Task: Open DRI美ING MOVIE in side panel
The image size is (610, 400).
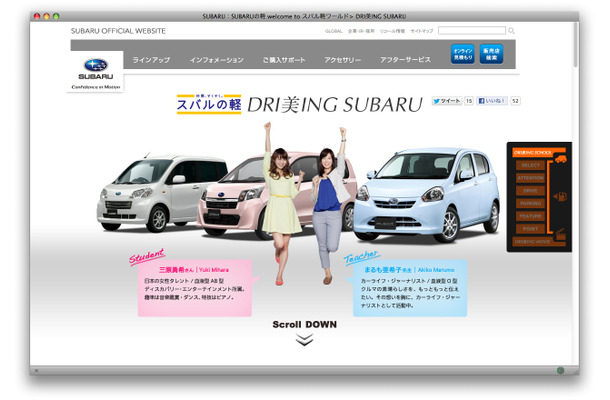Action: [533, 242]
